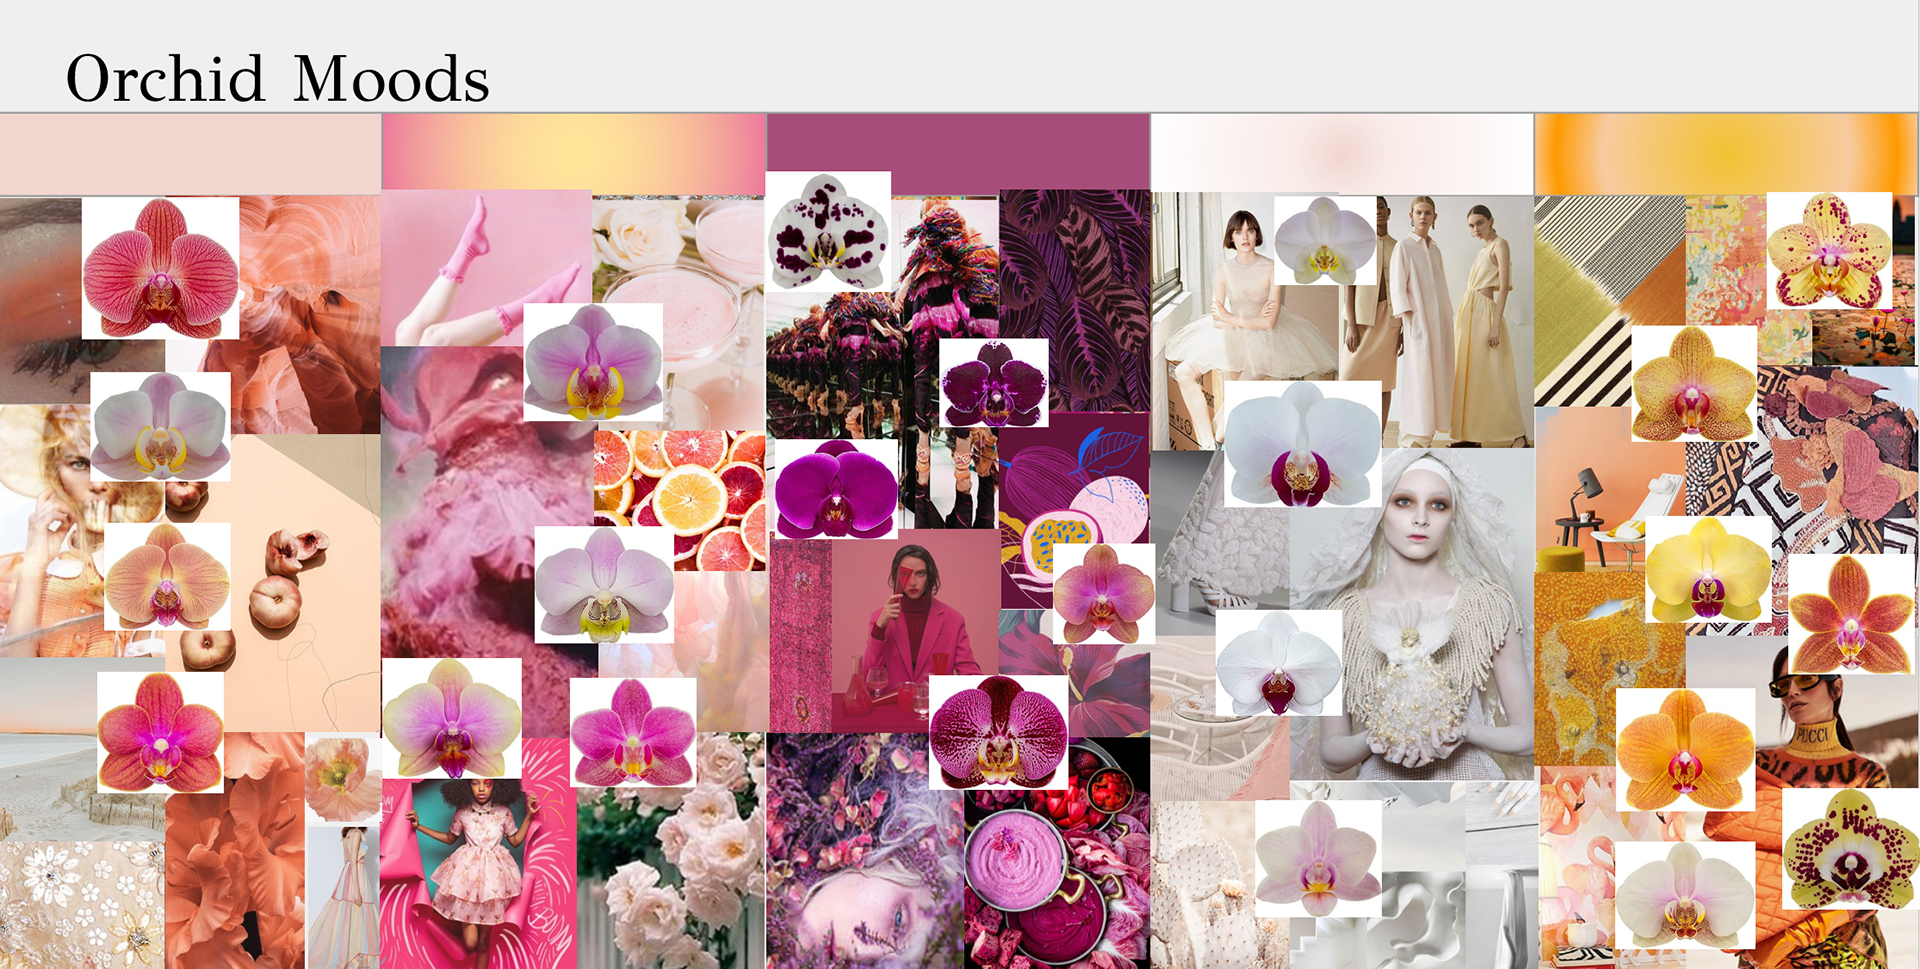Select the beaded floral embroidery fabric photo

coord(82,905)
